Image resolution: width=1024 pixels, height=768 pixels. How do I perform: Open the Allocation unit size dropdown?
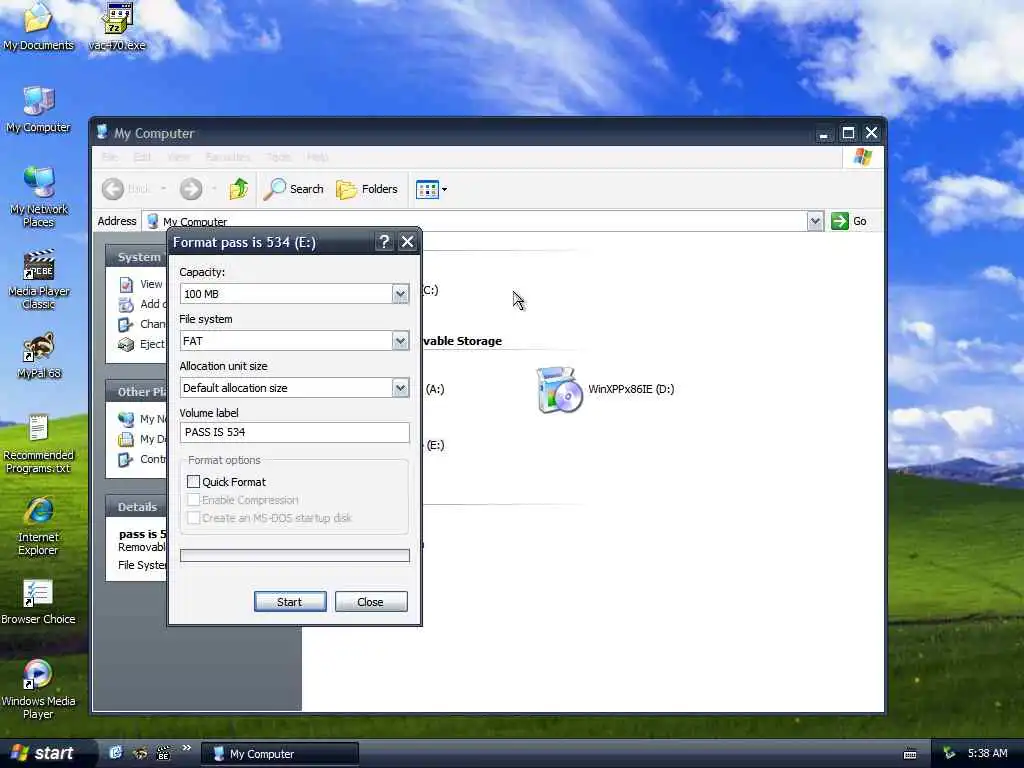pyautogui.click(x=400, y=388)
